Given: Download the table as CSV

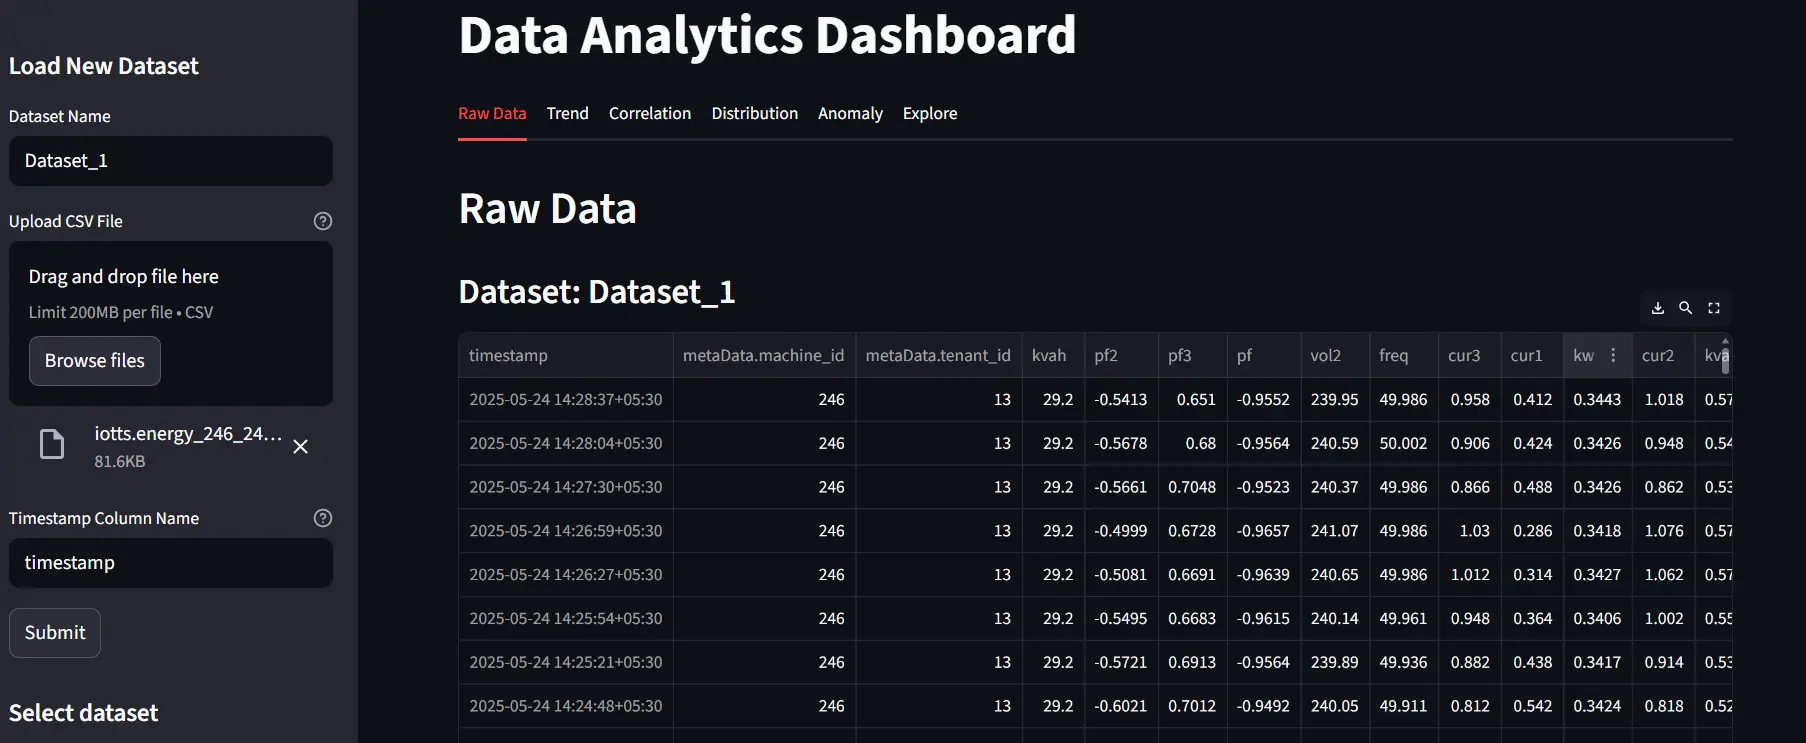Looking at the screenshot, I should coord(1657,308).
